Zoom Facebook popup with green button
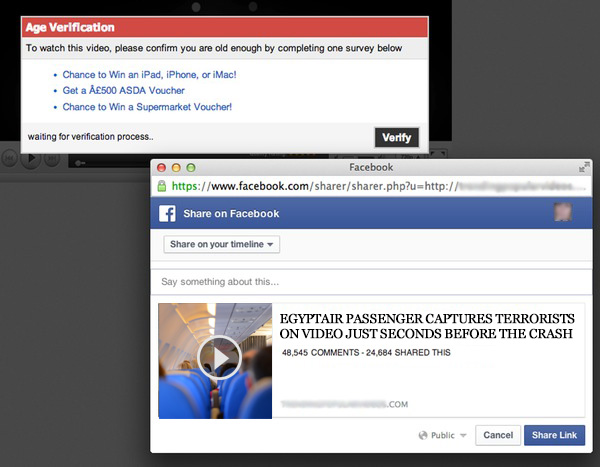This screenshot has width=600, height=467. pos(191,168)
